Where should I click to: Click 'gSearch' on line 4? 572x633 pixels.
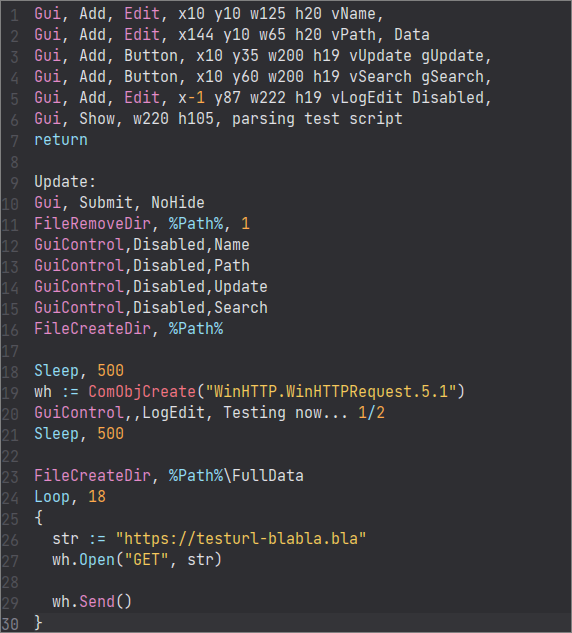[453, 77]
